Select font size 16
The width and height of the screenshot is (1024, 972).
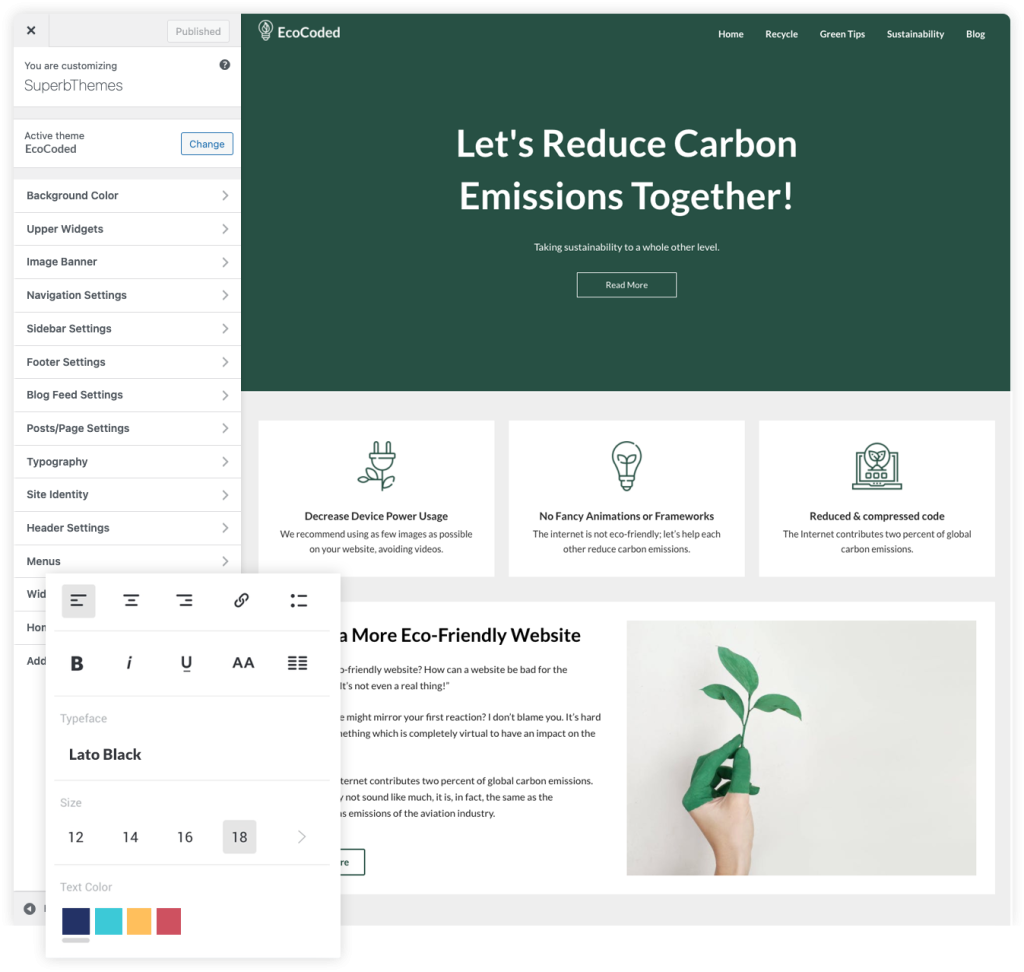[x=185, y=837]
